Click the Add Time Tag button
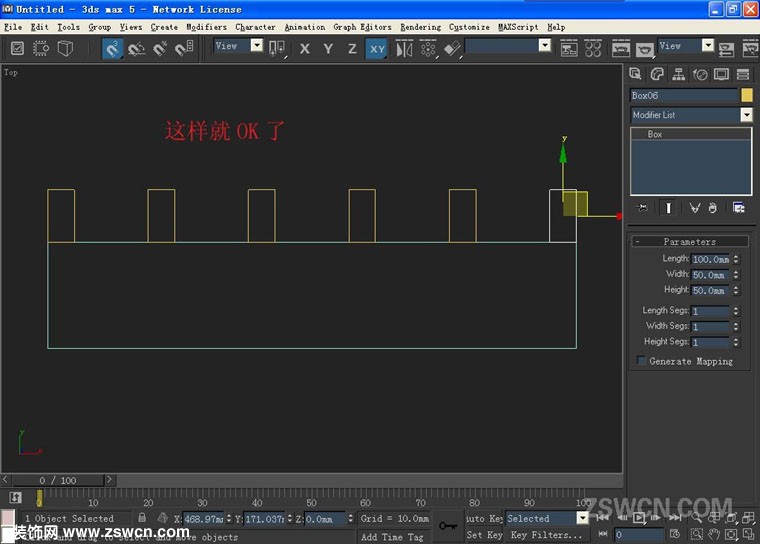The width and height of the screenshot is (760, 544). (x=392, y=537)
